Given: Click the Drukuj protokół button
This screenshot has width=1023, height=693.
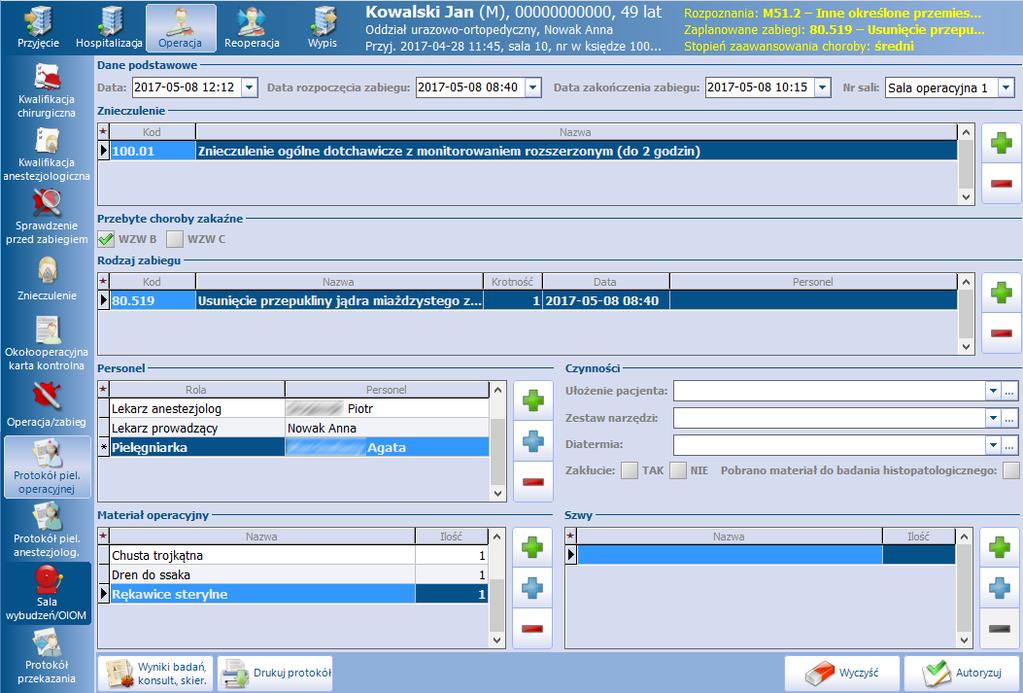Looking at the screenshot, I should [x=275, y=673].
